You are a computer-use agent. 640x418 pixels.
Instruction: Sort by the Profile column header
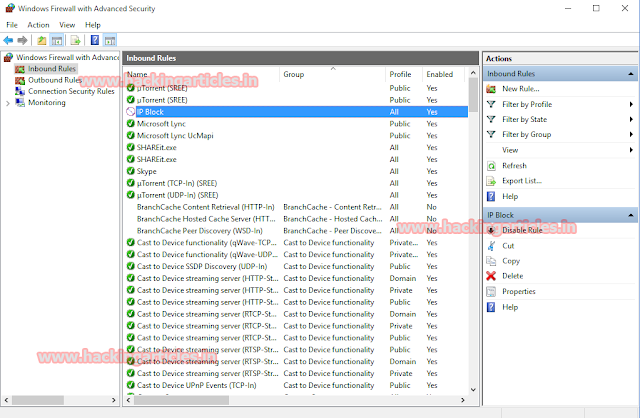(404, 74)
